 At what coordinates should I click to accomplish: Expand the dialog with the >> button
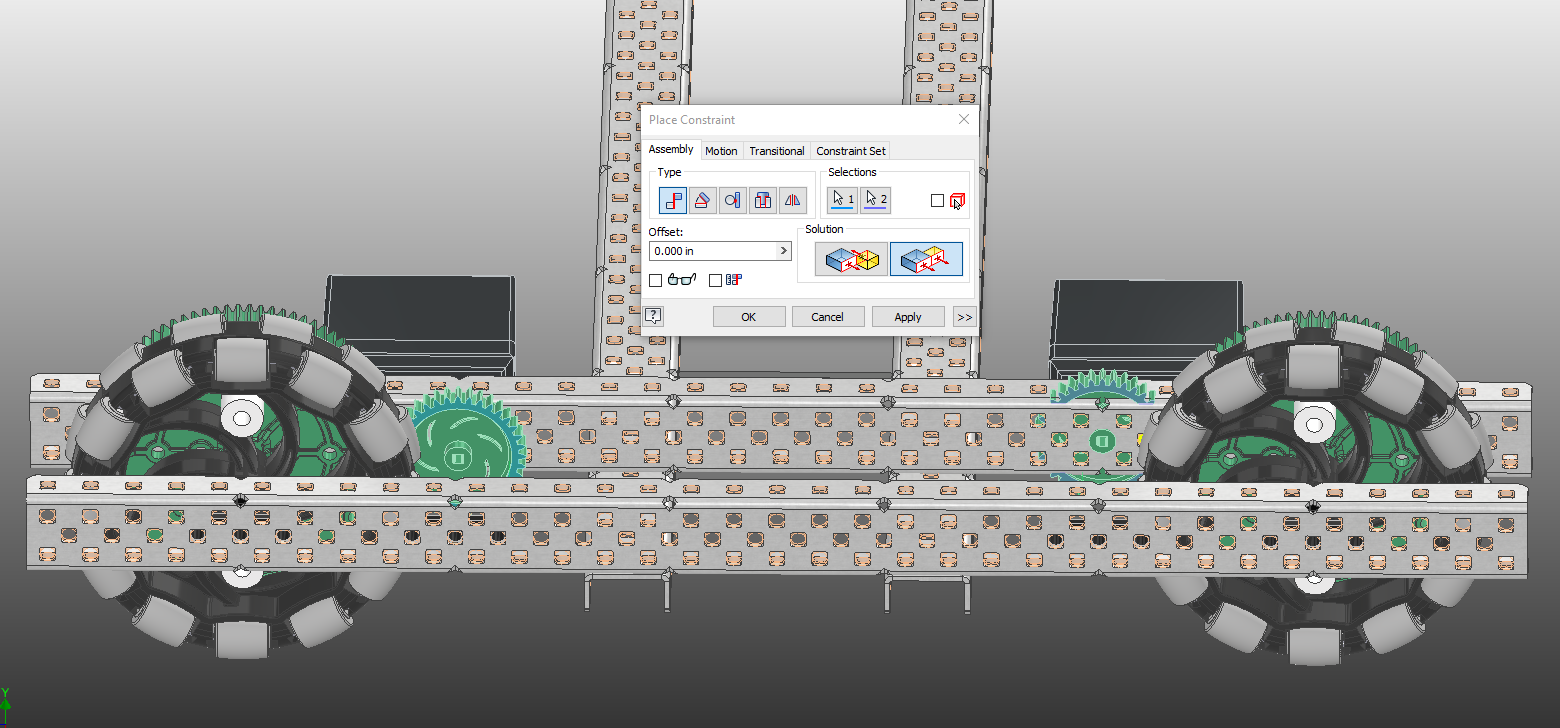(964, 317)
